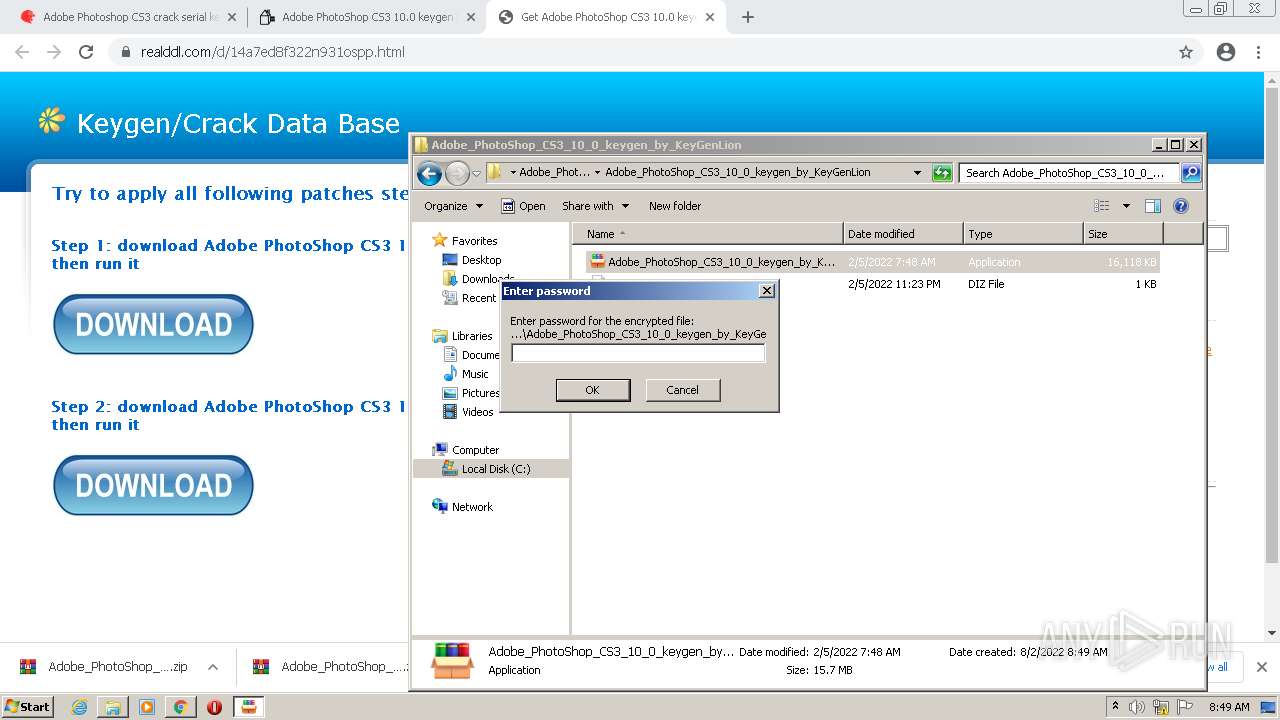Switch to Adobe Photoshop CS3 crack serial tab
Screen dimensions: 1280x720
point(130,17)
